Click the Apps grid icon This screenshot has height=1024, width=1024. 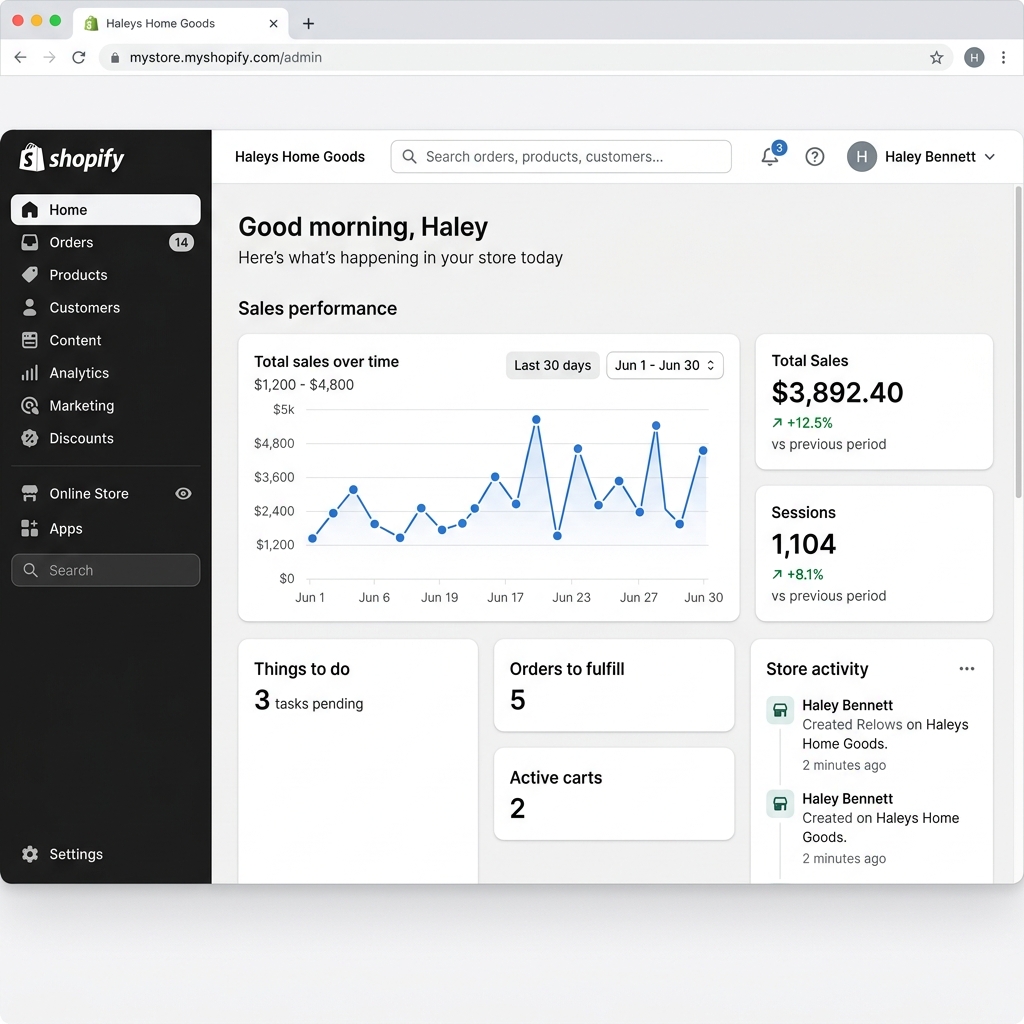[x=29, y=528]
